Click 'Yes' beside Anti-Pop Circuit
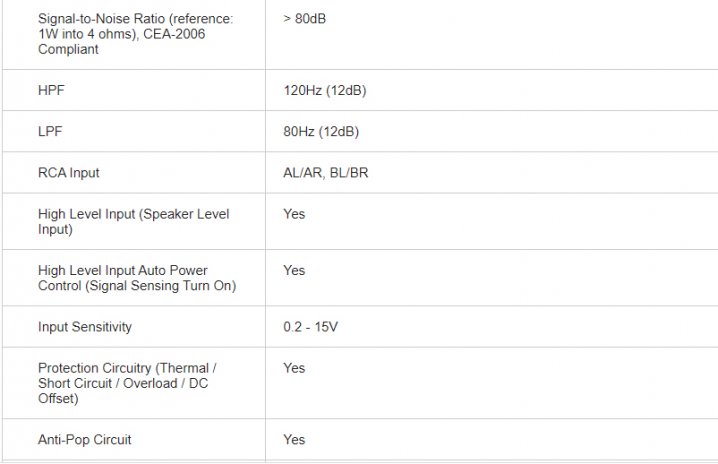 (x=294, y=439)
